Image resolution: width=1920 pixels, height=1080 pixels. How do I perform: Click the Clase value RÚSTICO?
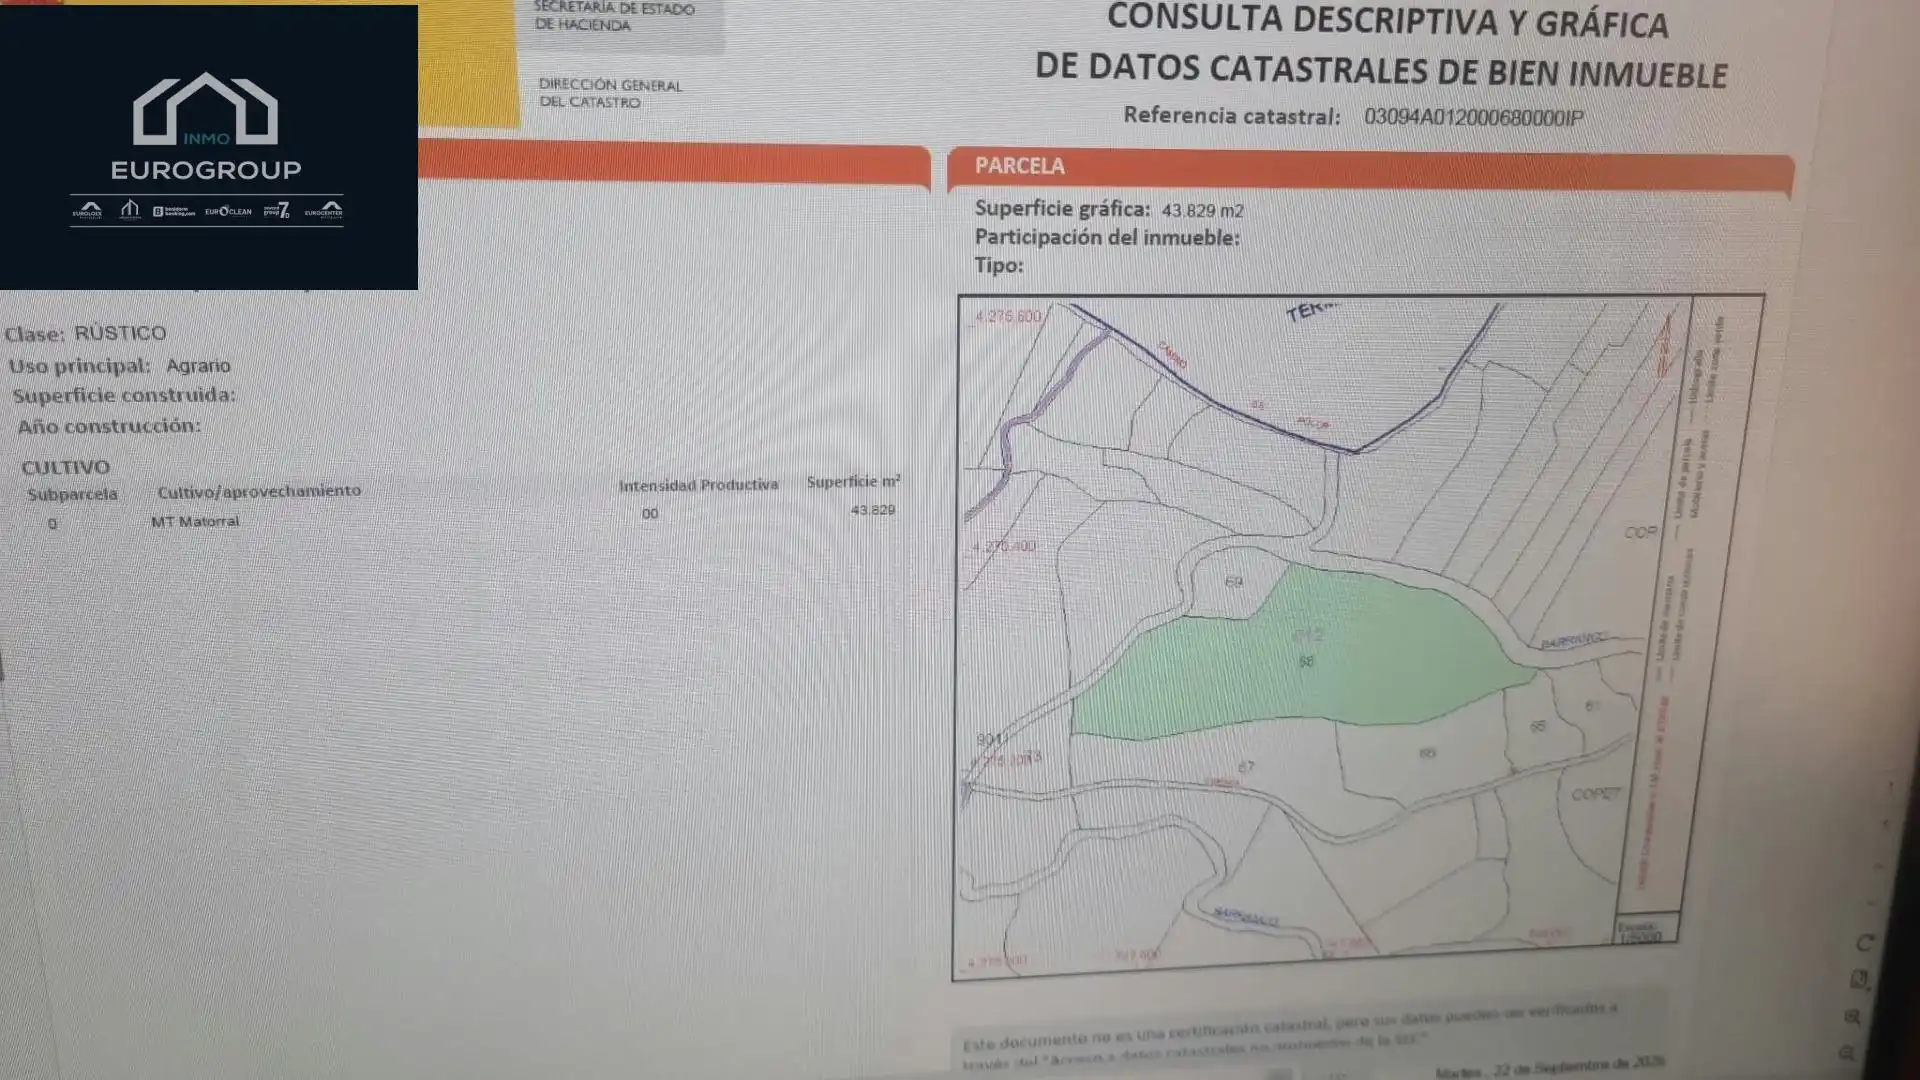point(120,333)
